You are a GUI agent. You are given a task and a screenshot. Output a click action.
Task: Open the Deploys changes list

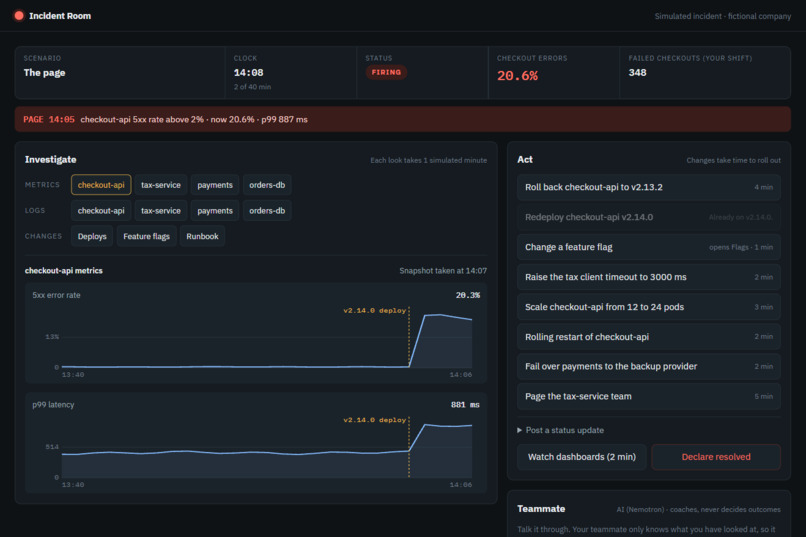(x=92, y=236)
